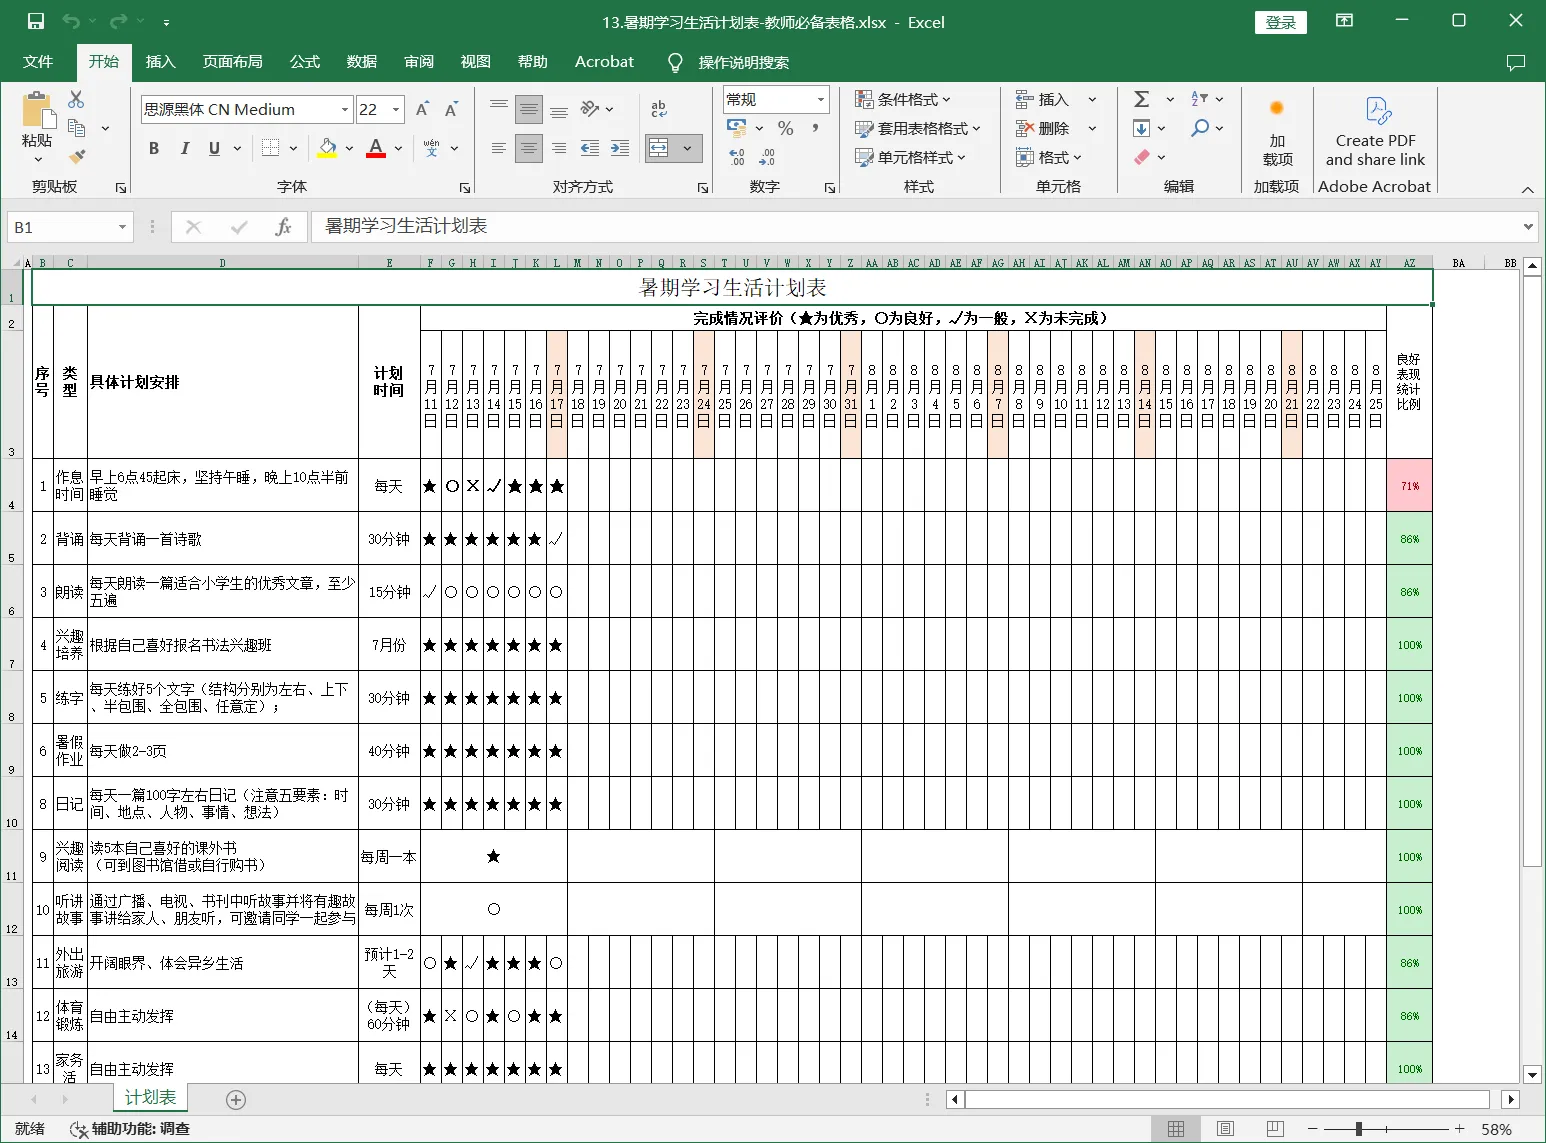
Task: Expand the formula bar chevron
Action: [x=1528, y=227]
